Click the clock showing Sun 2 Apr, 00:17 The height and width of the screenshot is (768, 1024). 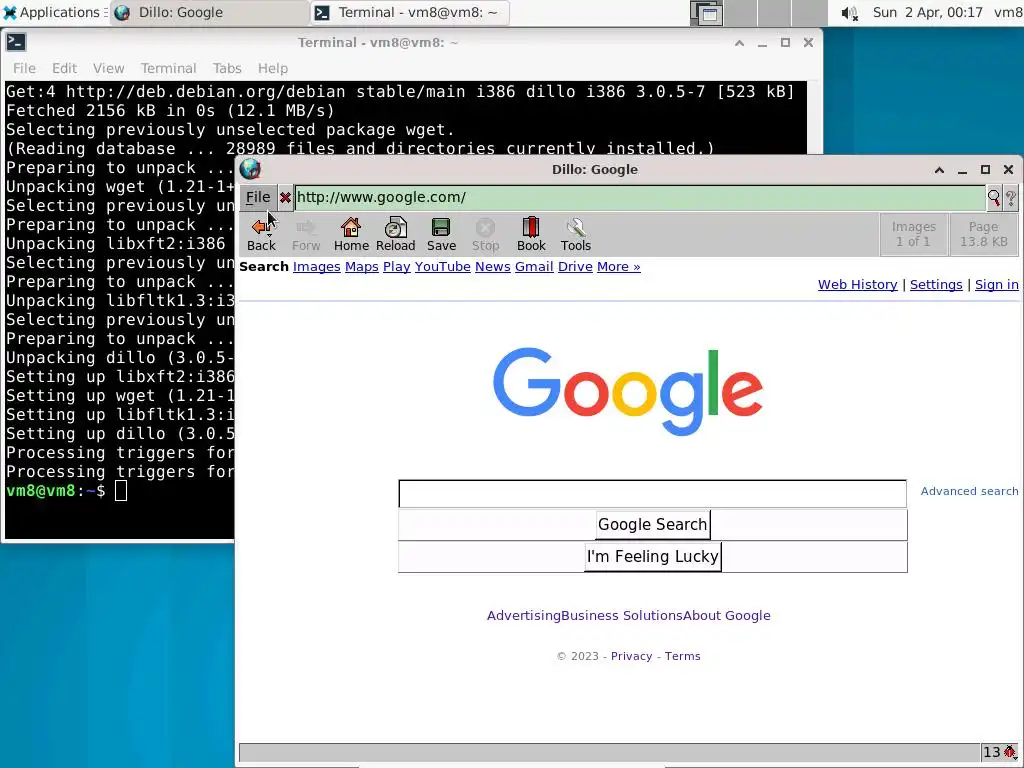pyautogui.click(x=927, y=12)
